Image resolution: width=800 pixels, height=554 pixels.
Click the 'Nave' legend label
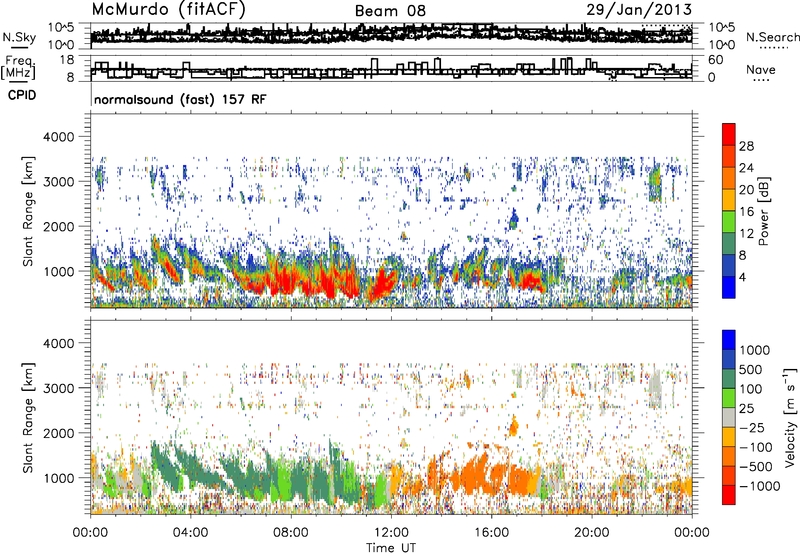tap(761, 70)
